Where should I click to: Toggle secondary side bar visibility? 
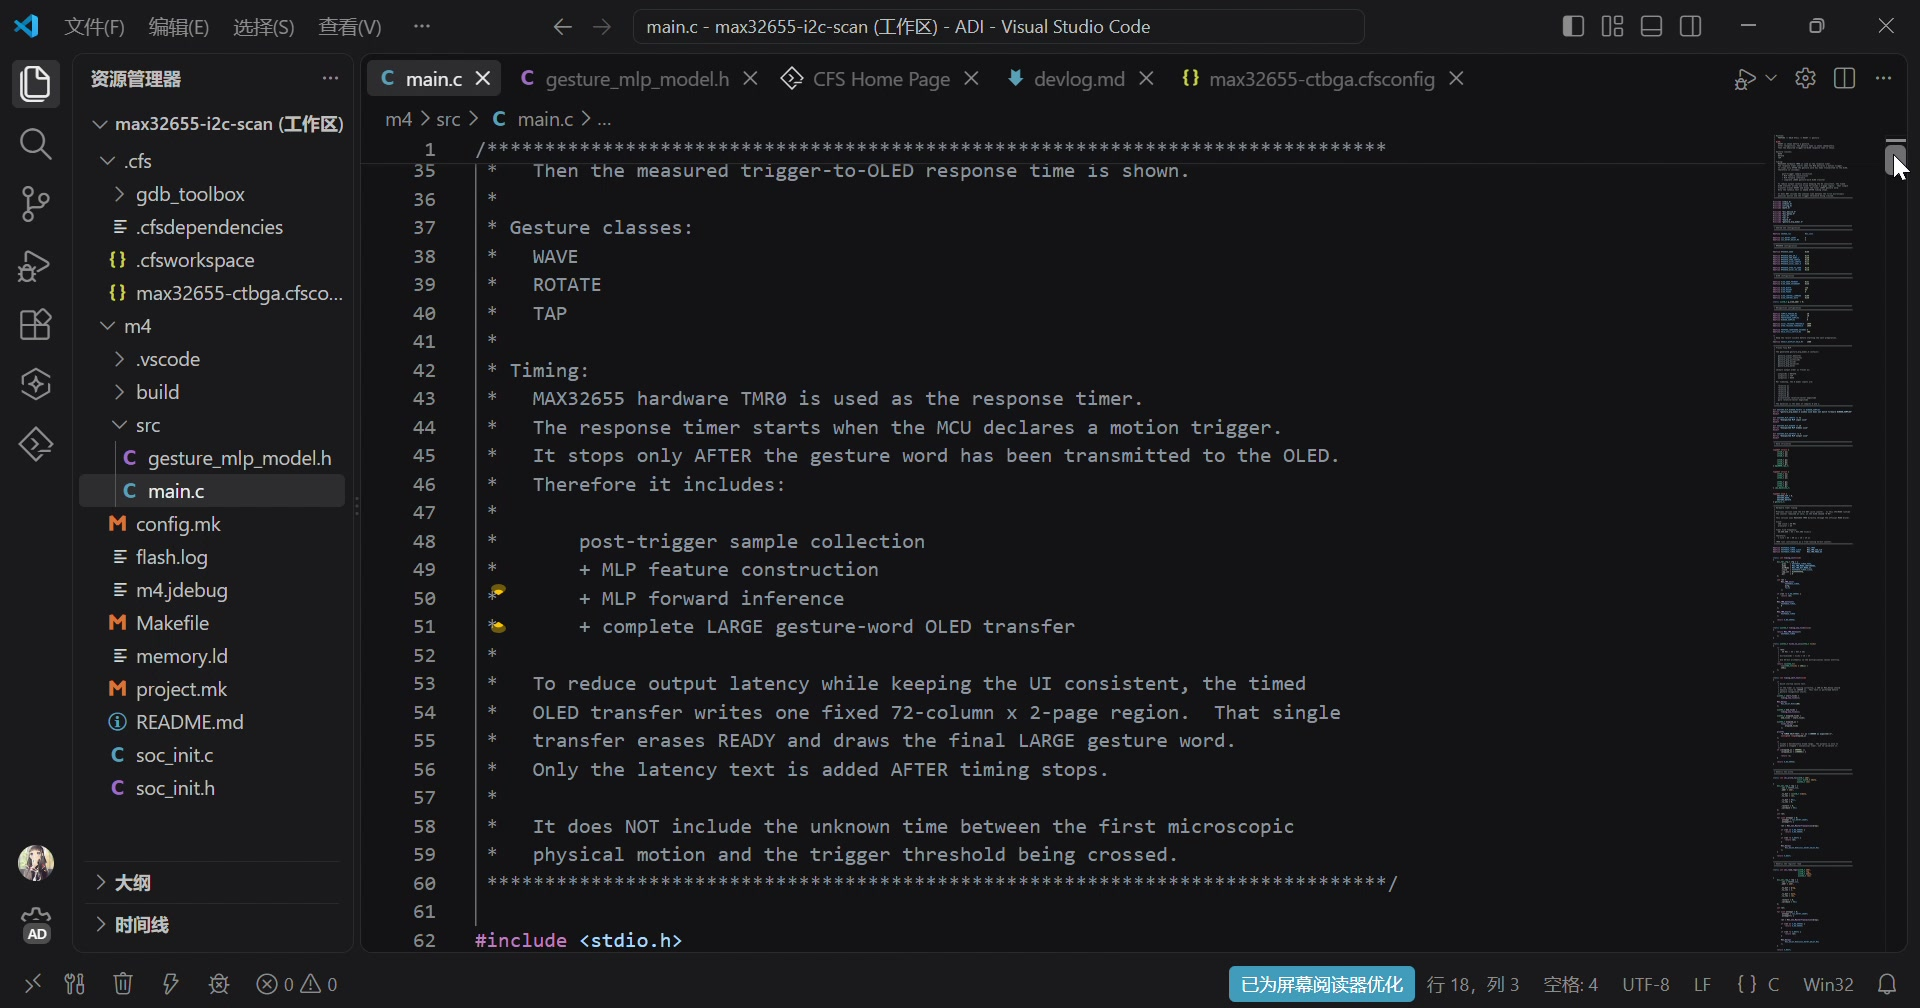(1691, 26)
